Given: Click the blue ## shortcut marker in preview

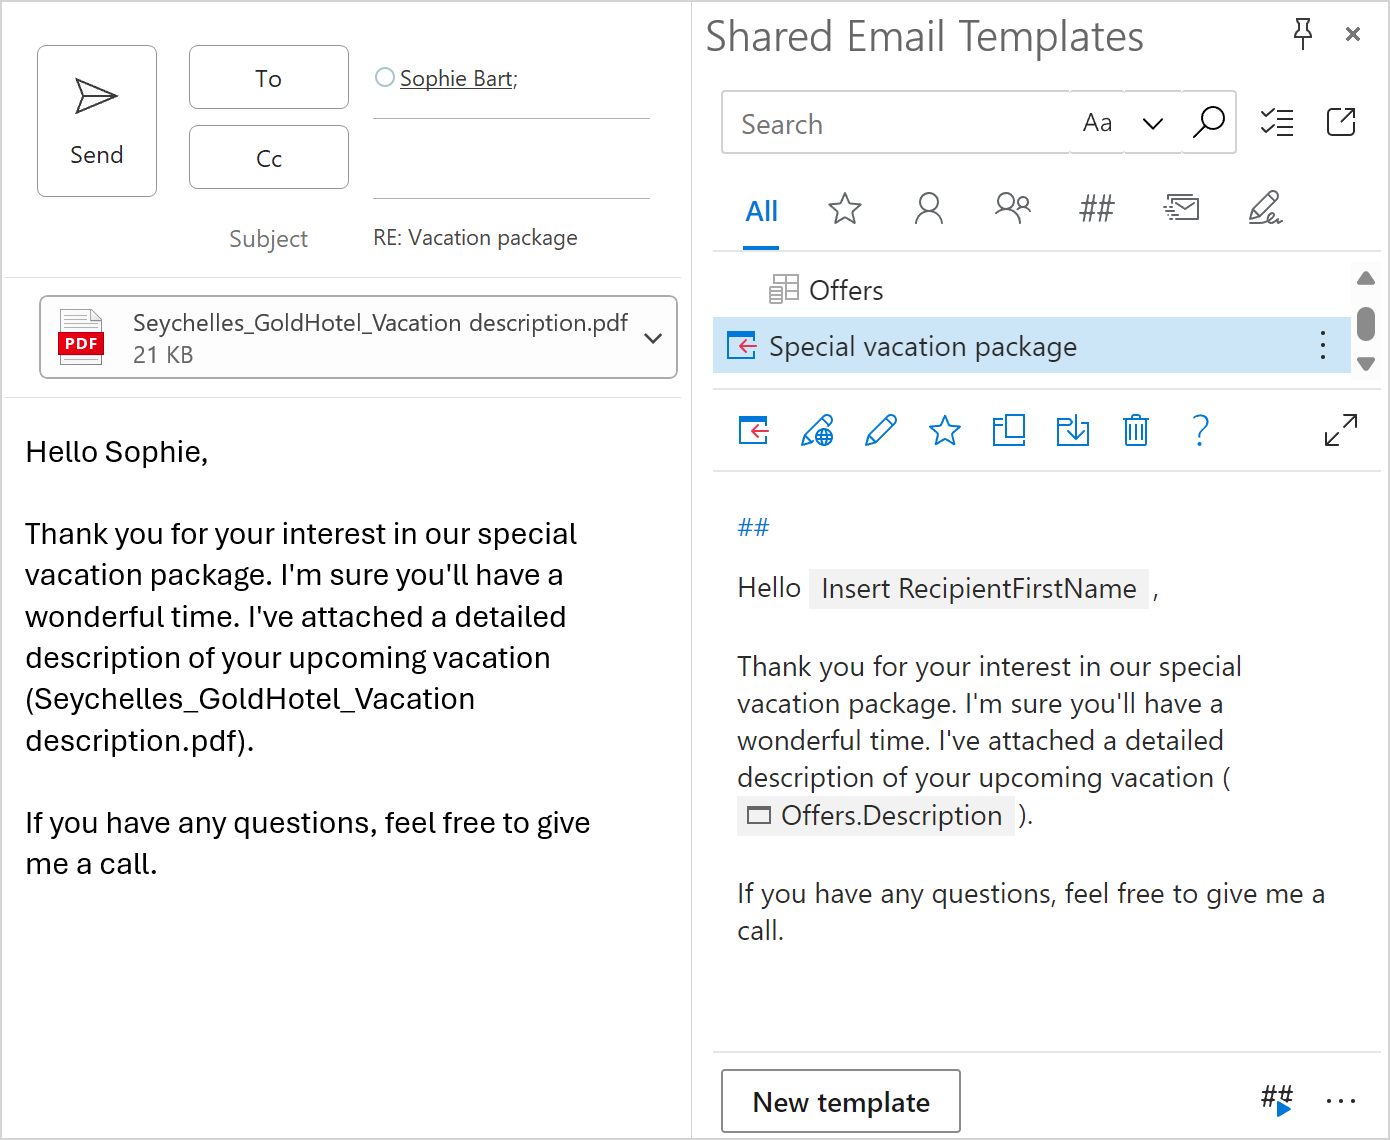Looking at the screenshot, I should coord(753,527).
